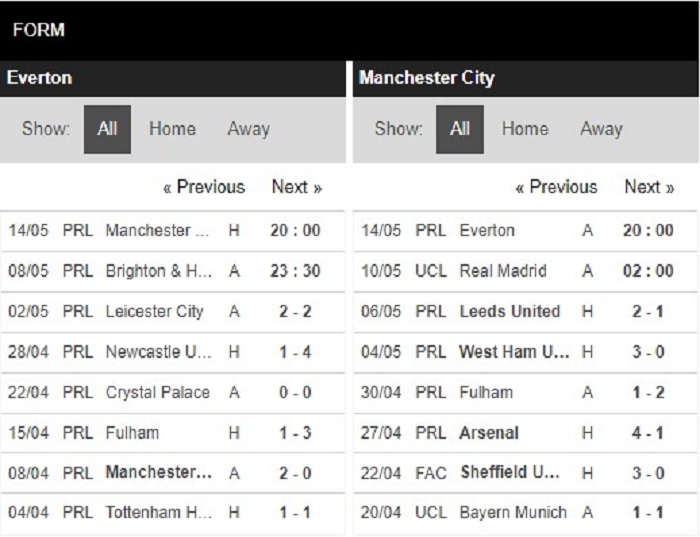Show Everton Away matches only

[x=249, y=129]
